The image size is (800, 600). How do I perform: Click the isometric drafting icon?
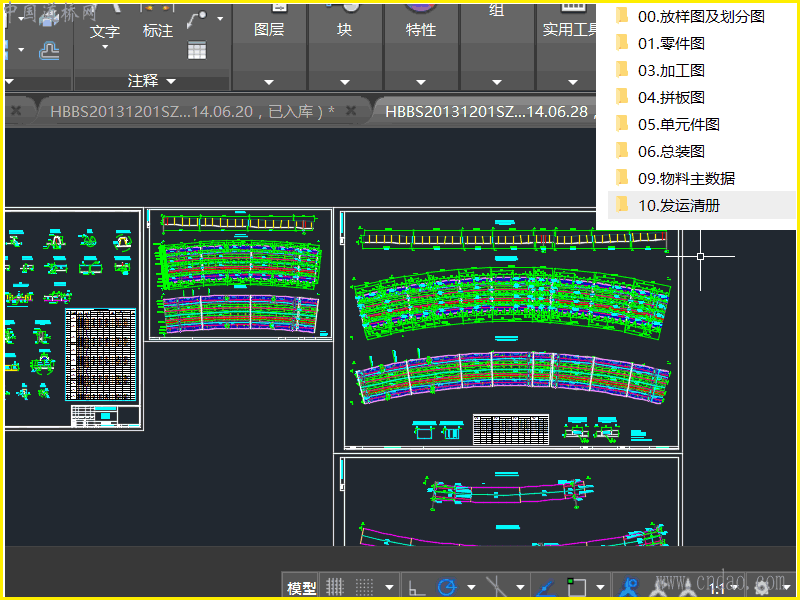point(496,587)
